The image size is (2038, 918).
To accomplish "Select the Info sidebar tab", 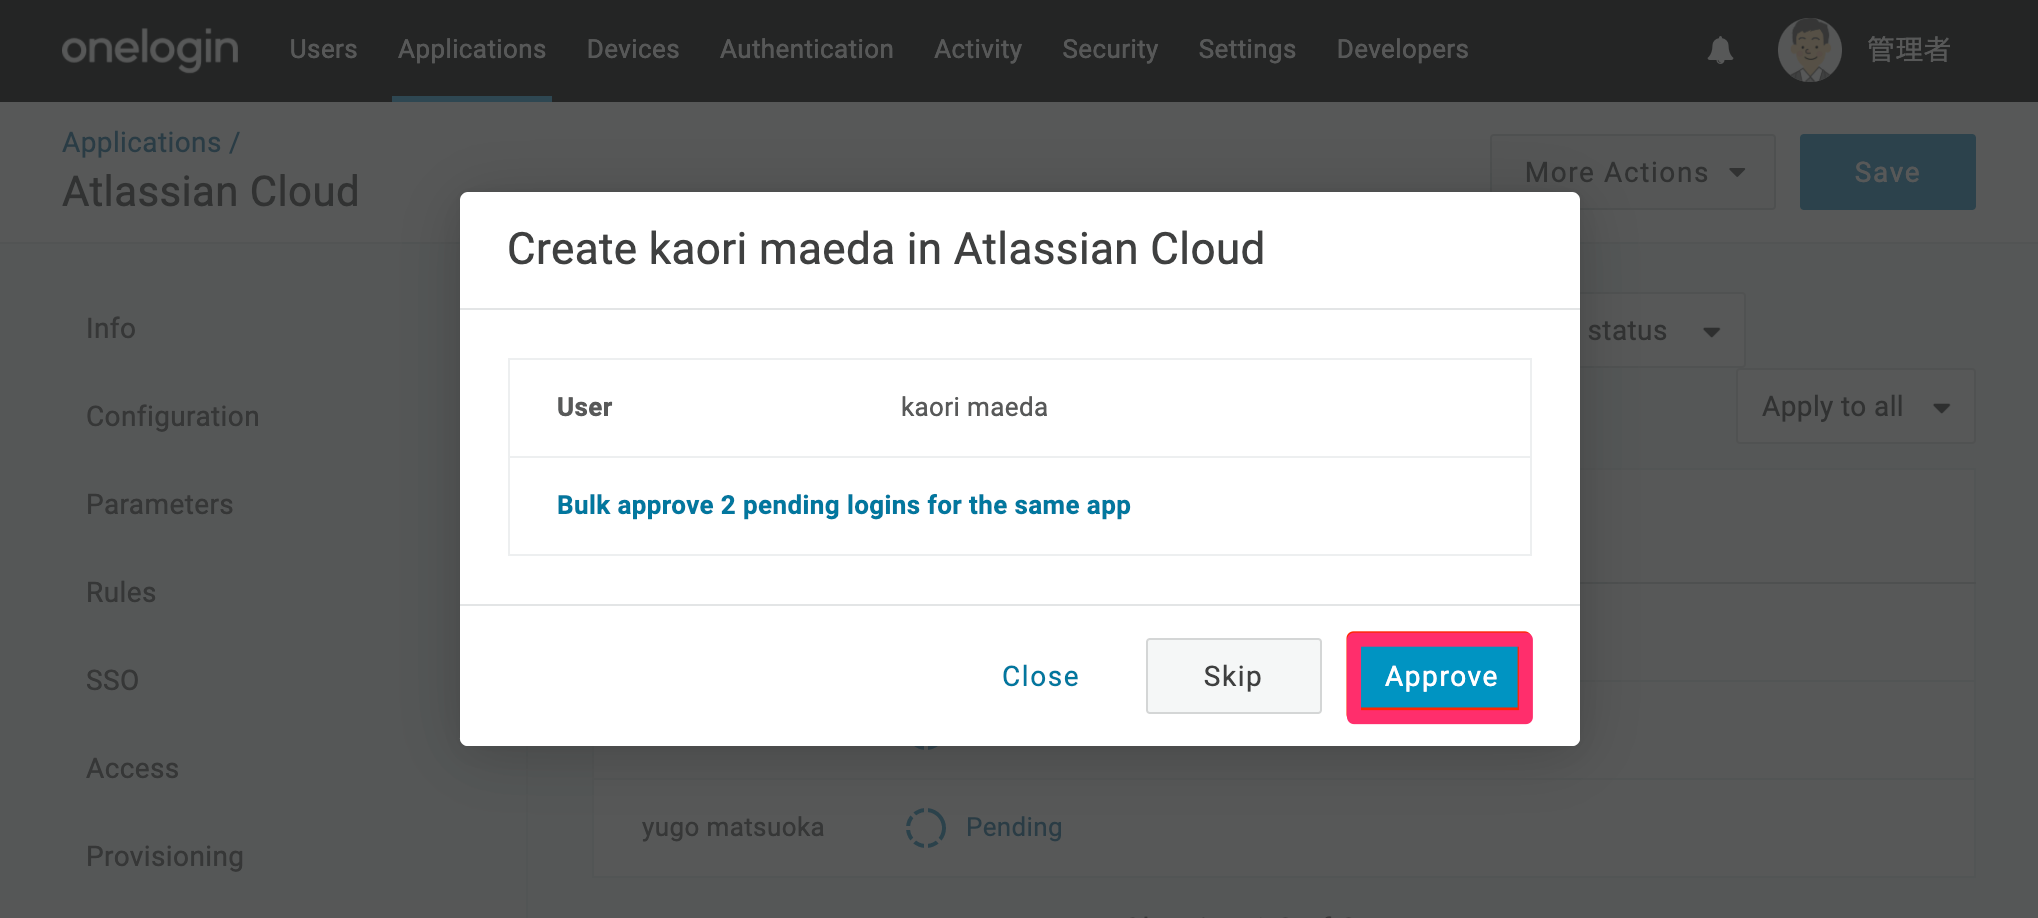I will [111, 328].
